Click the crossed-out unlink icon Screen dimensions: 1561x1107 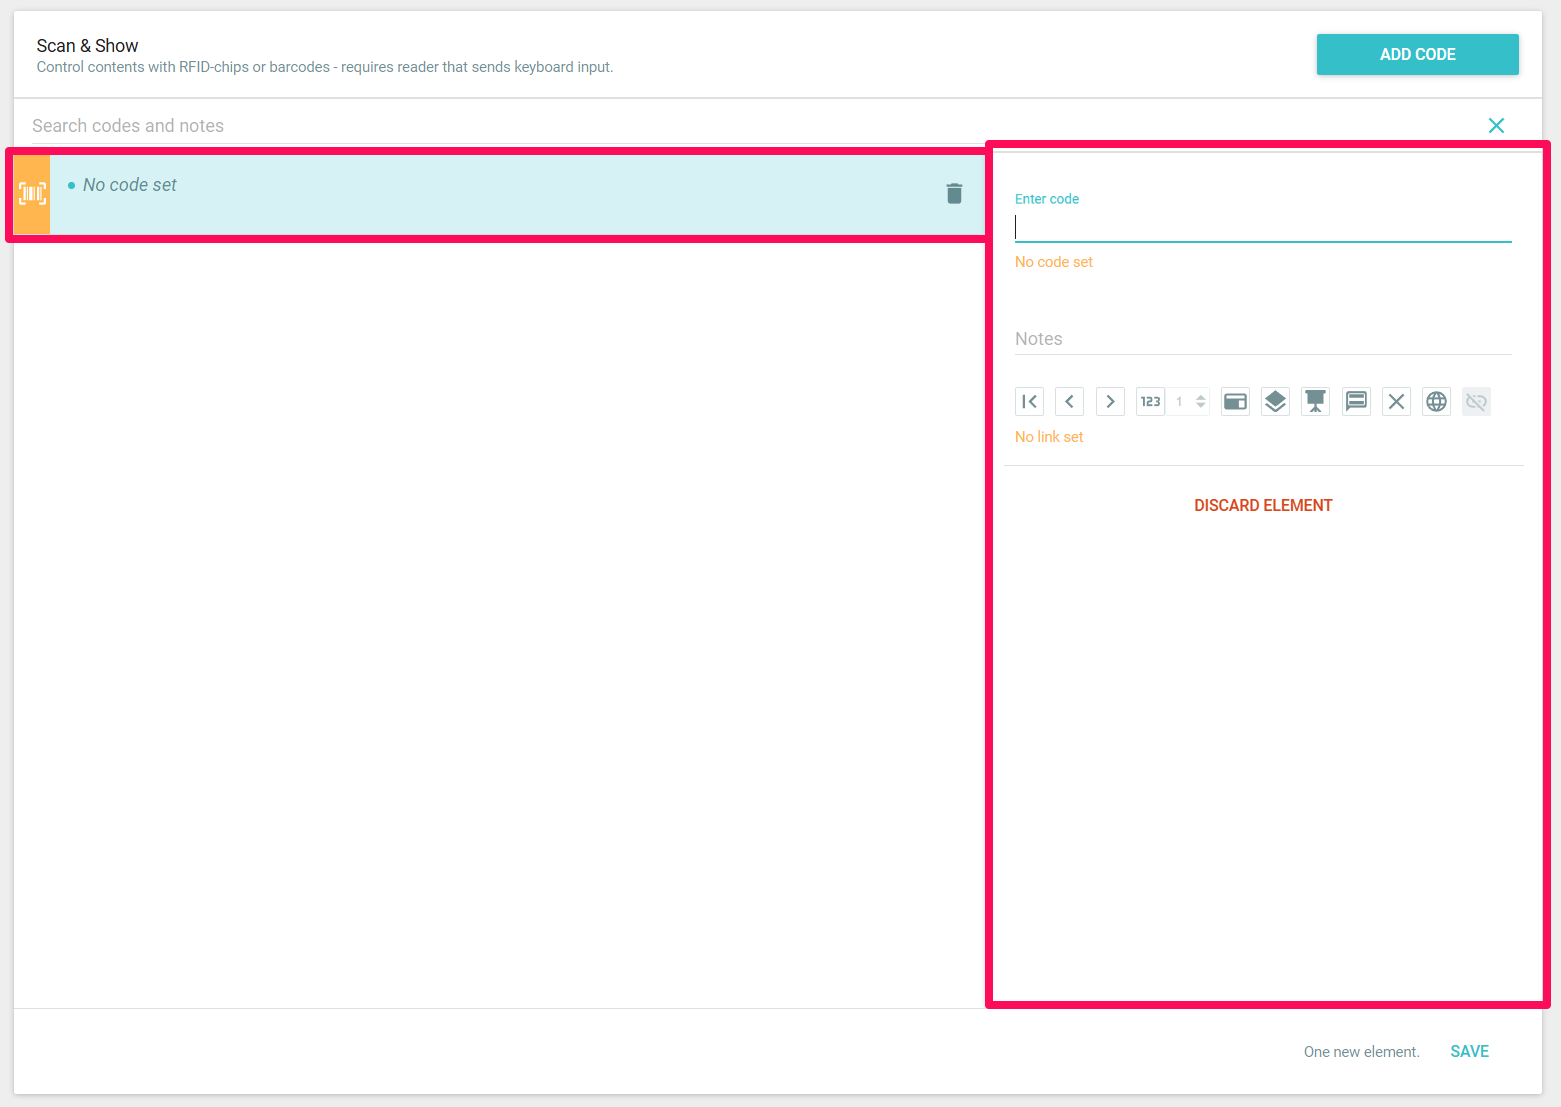tap(1476, 402)
